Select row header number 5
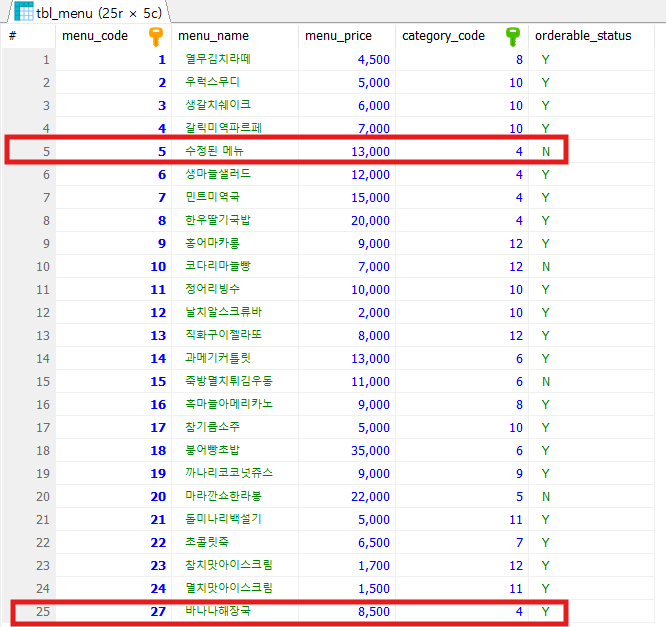The height and width of the screenshot is (627, 666). tap(46, 151)
